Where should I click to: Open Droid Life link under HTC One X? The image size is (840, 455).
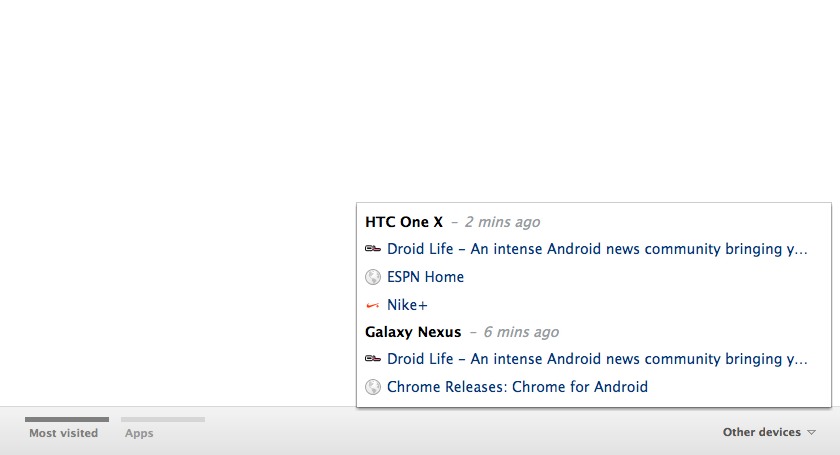[597, 249]
